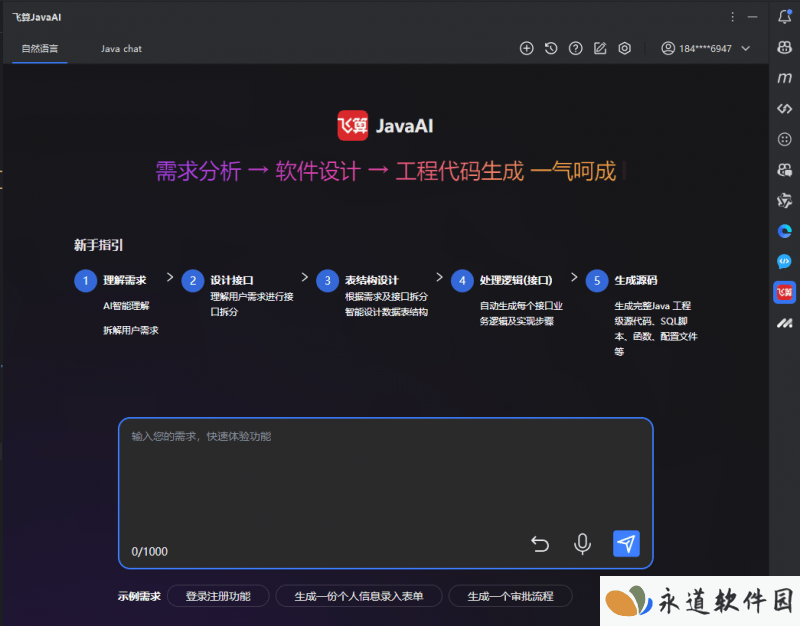
Task: Click step 1 label 理解需求
Action: point(125,280)
